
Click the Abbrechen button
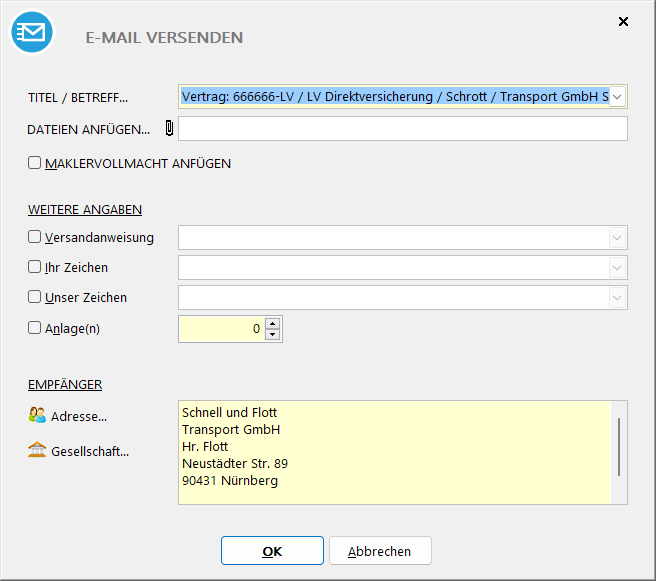pyautogui.click(x=379, y=551)
